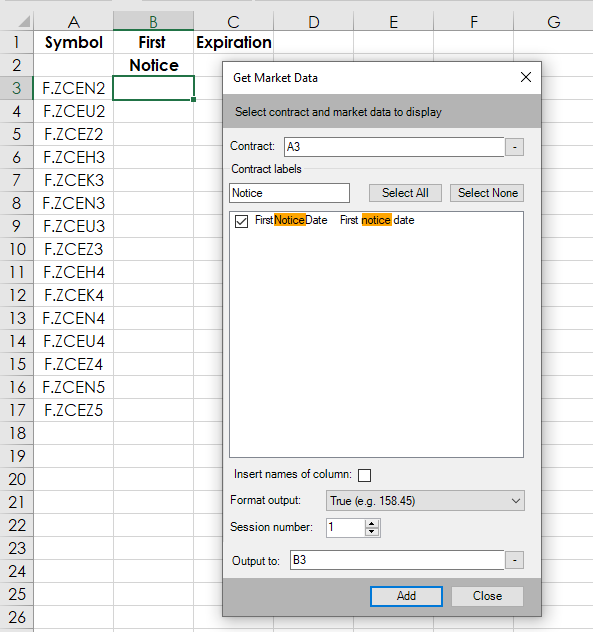Image resolution: width=593 pixels, height=632 pixels.
Task: Select row 10 header
Action: pos(17,249)
